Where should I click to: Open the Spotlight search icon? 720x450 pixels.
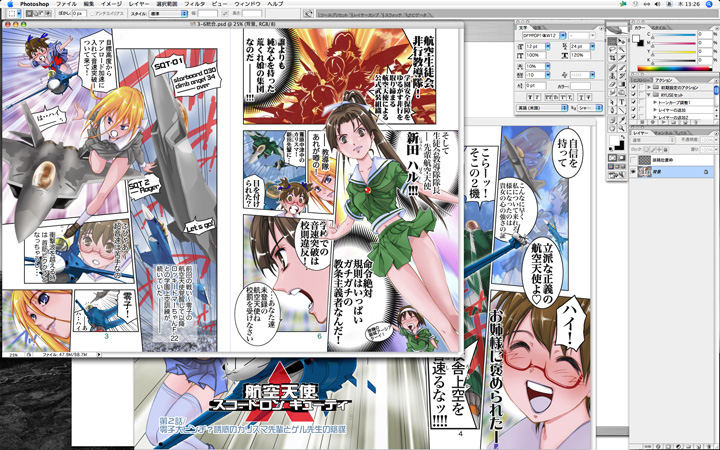tap(709, 4)
